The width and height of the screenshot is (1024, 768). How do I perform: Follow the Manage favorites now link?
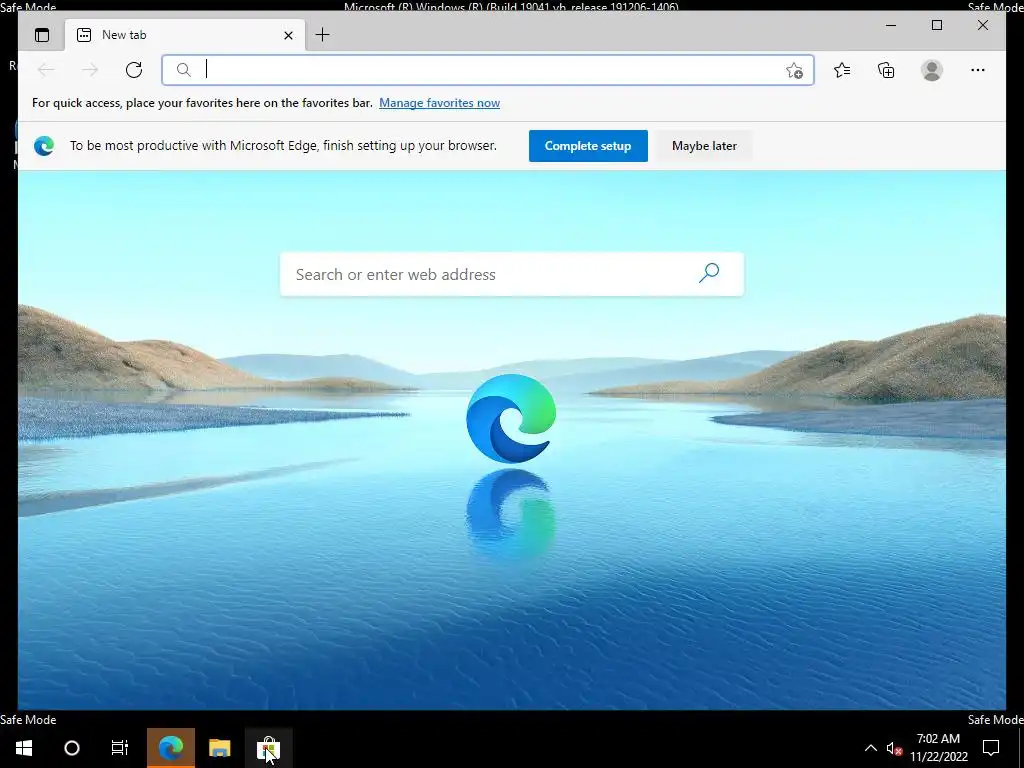(x=440, y=103)
